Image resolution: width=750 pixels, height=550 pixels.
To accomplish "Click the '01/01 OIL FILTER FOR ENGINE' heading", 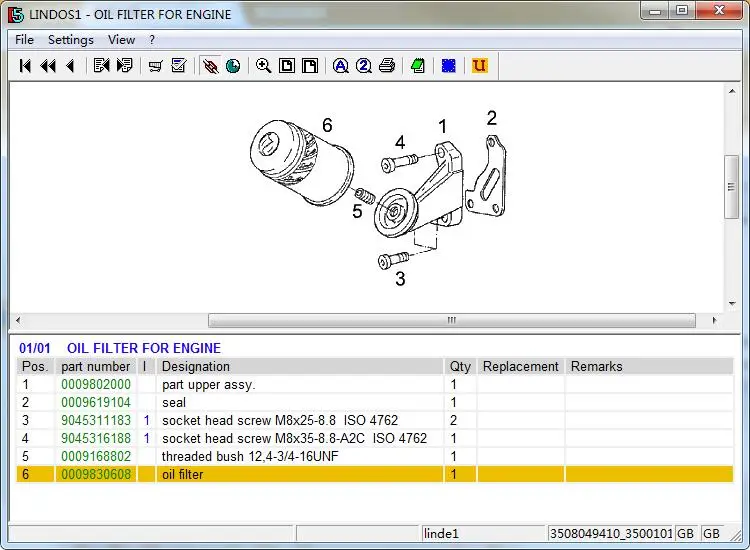I will click(x=120, y=348).
